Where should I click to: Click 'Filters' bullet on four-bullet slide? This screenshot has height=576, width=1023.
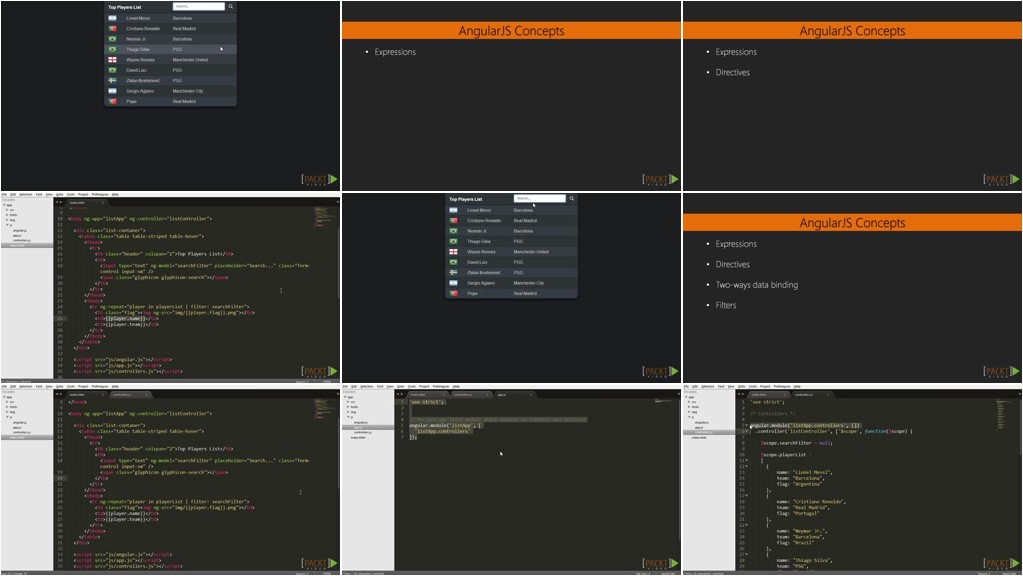[x=725, y=305]
